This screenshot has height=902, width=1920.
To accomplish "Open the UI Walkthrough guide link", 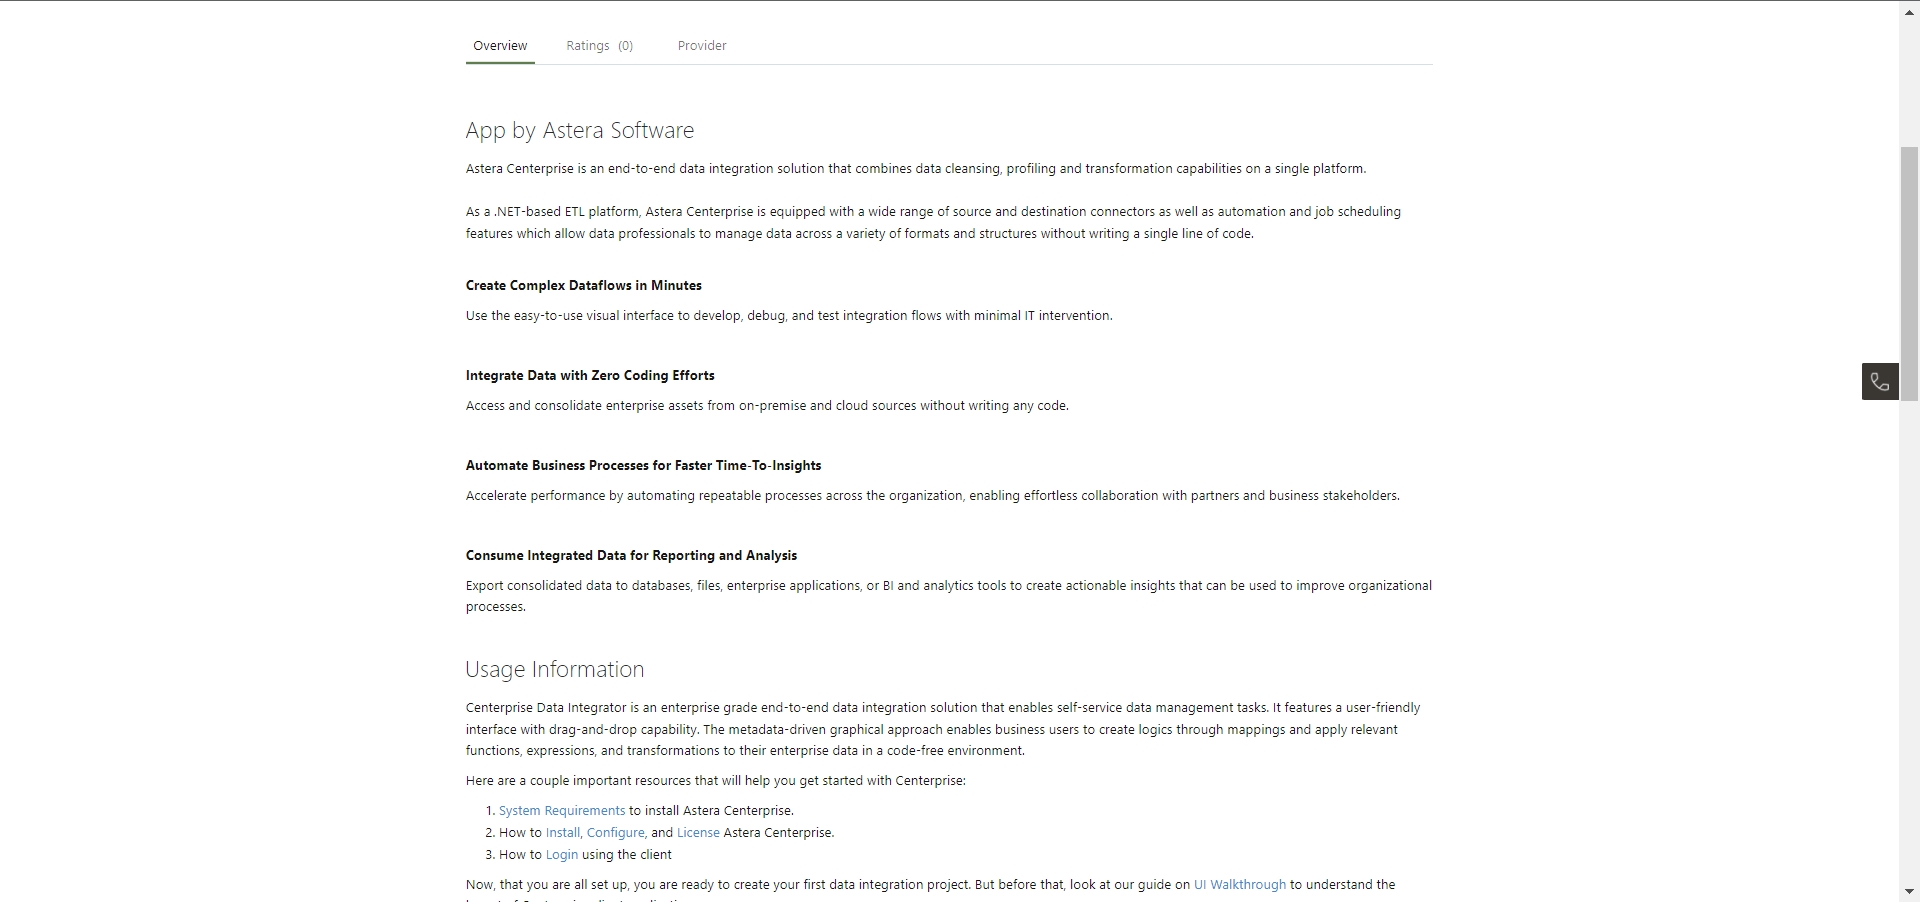I will pyautogui.click(x=1239, y=885).
